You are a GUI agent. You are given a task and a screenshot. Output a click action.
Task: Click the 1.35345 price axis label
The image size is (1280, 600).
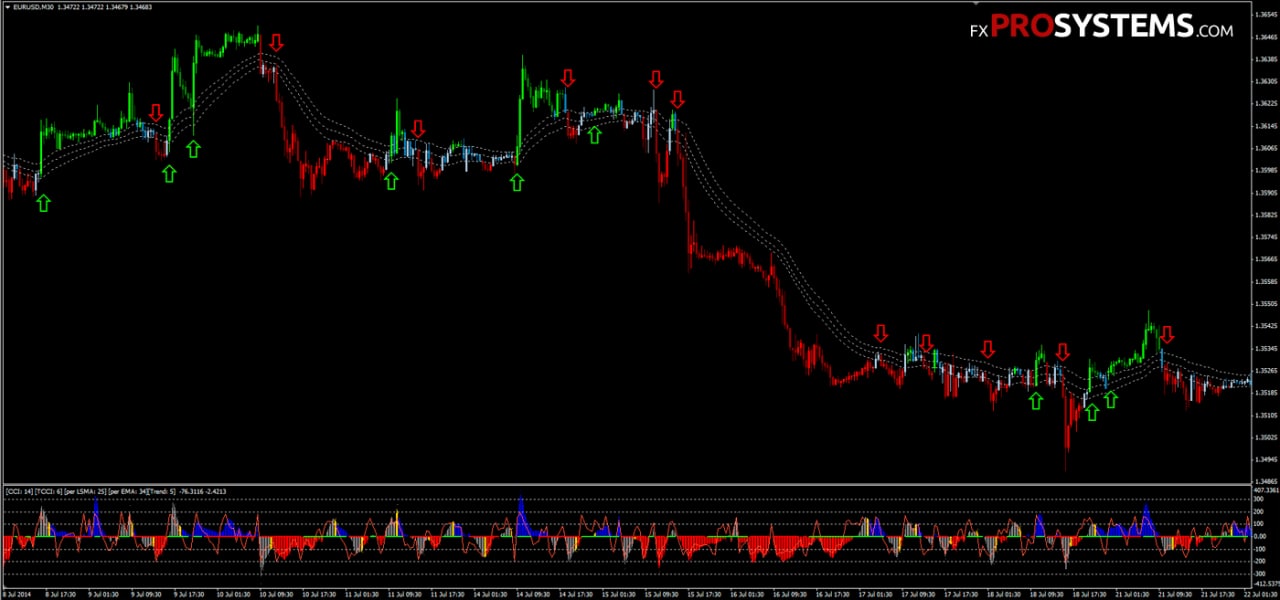tap(1265, 348)
